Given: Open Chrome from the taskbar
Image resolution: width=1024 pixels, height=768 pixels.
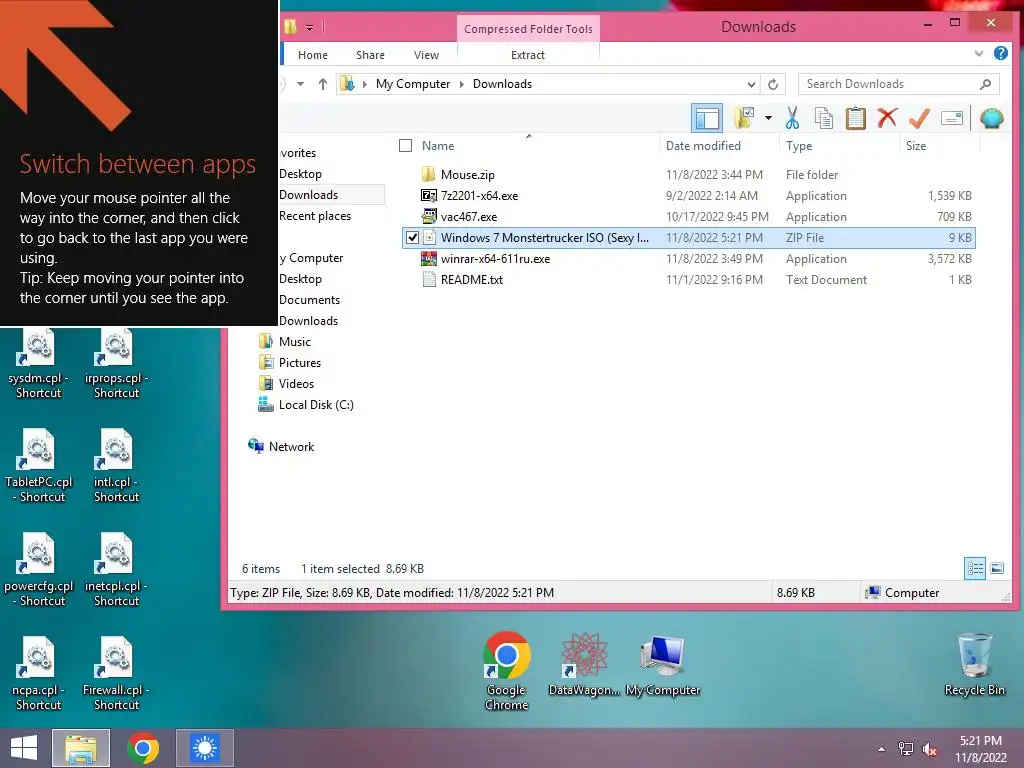Looking at the screenshot, I should click(143, 748).
